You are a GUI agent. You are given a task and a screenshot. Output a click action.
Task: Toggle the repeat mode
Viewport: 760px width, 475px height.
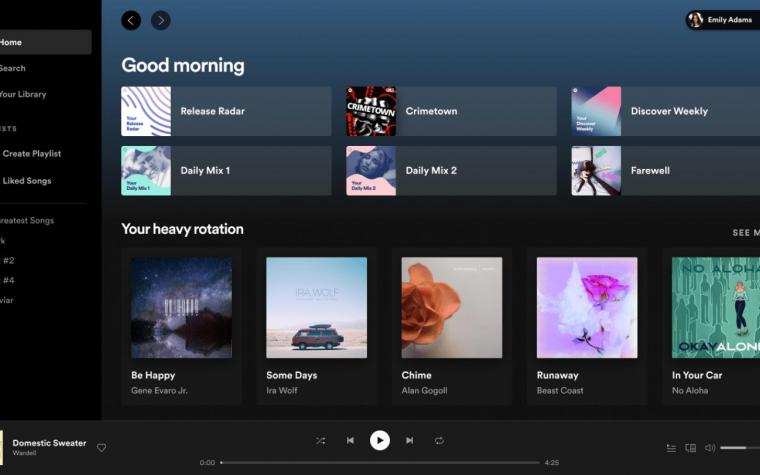coord(439,441)
